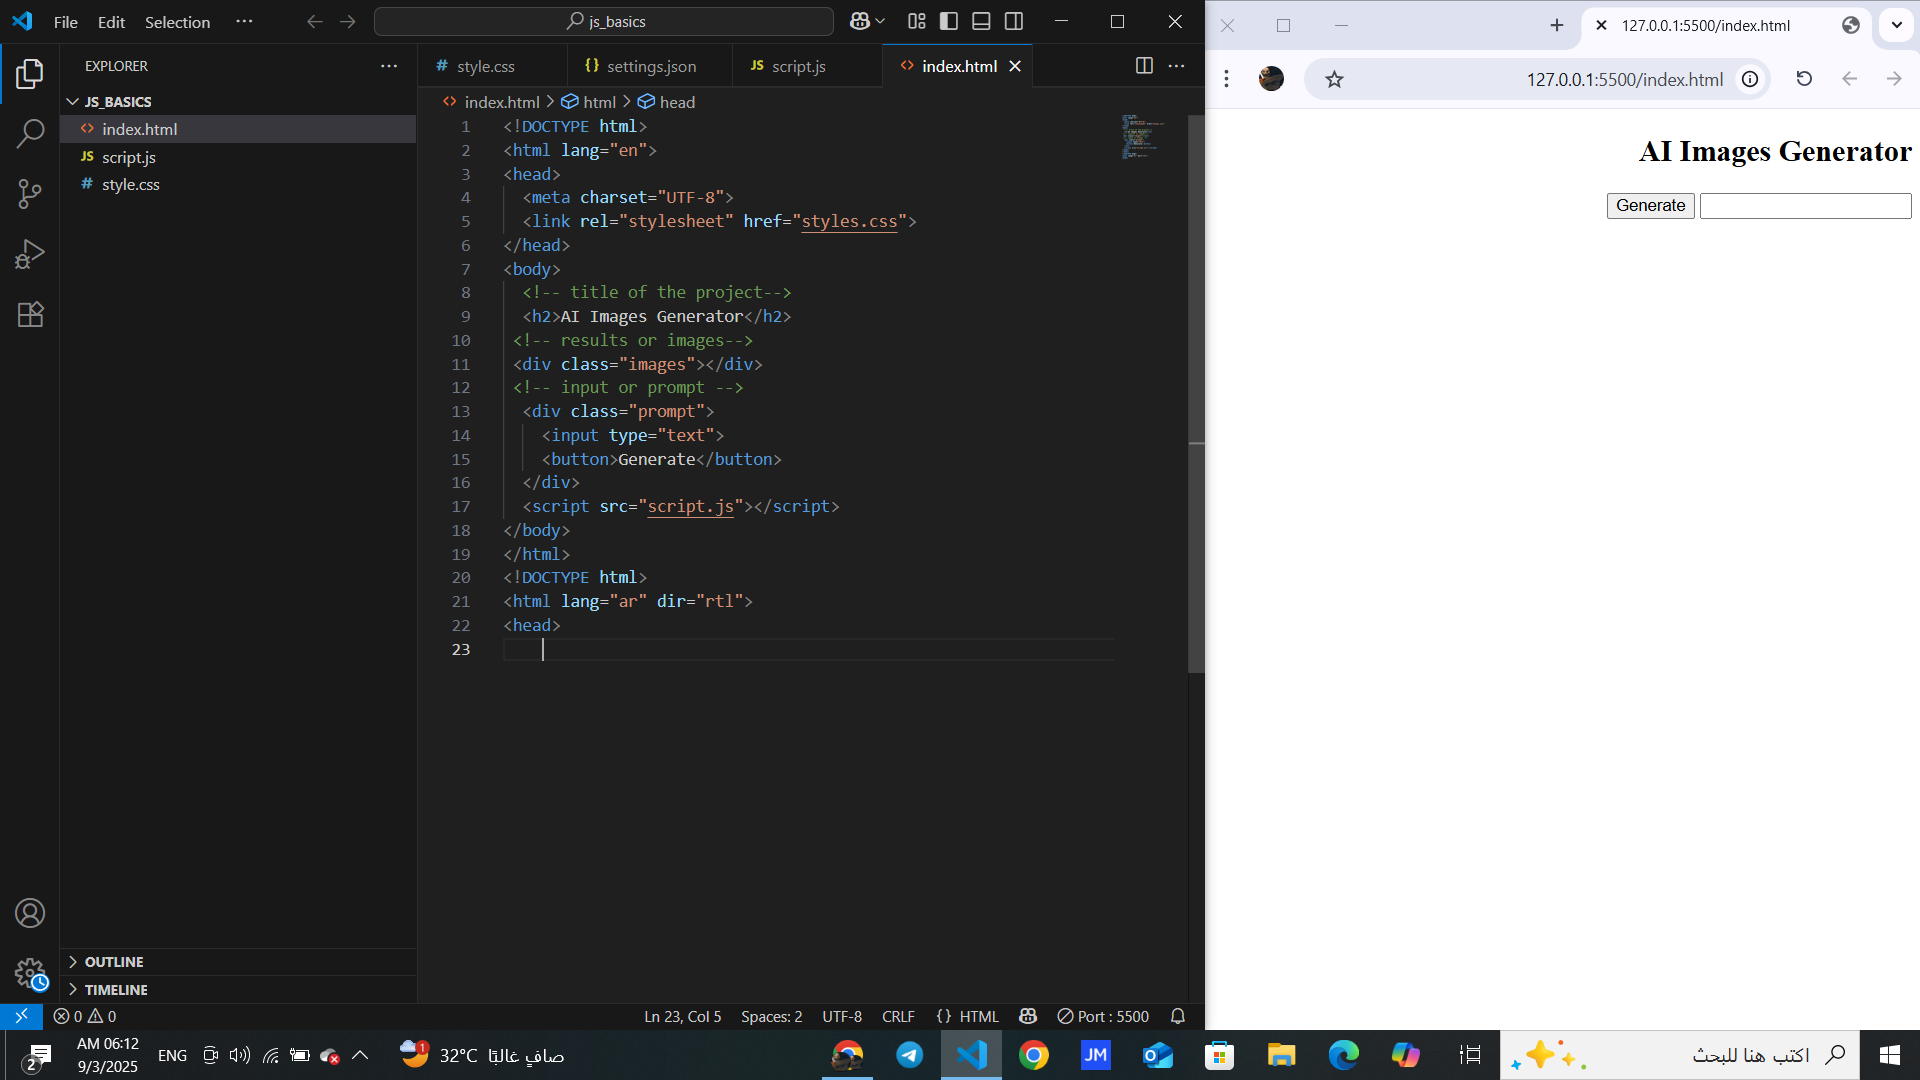The height and width of the screenshot is (1080, 1920).
Task: Click the browser address bar URL
Action: [x=1624, y=79]
